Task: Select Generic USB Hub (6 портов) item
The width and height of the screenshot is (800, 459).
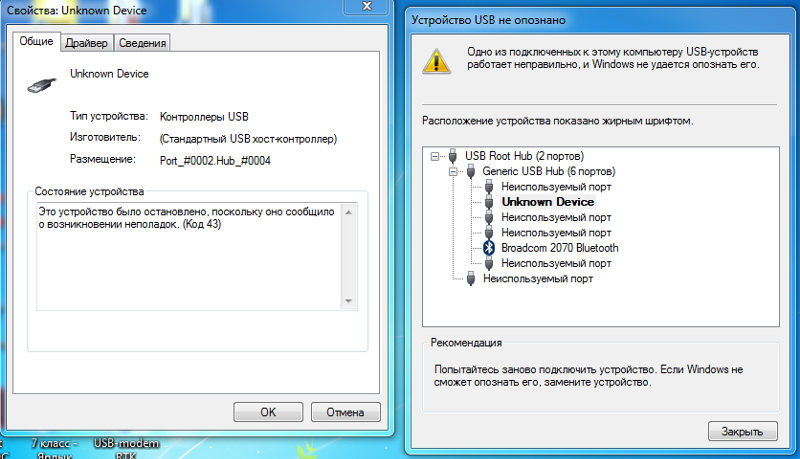Action: click(548, 171)
